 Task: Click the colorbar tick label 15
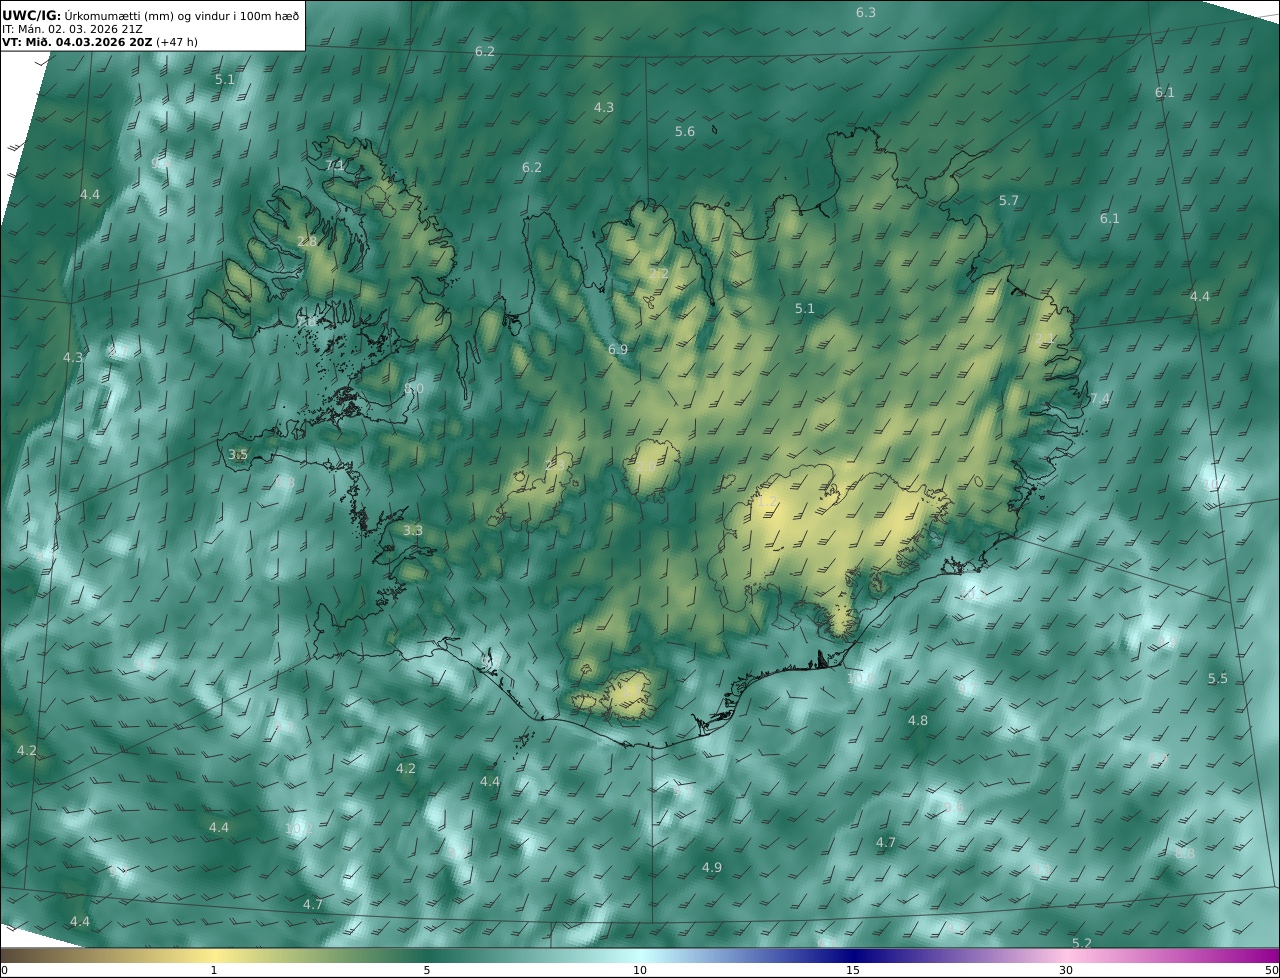[x=853, y=970]
